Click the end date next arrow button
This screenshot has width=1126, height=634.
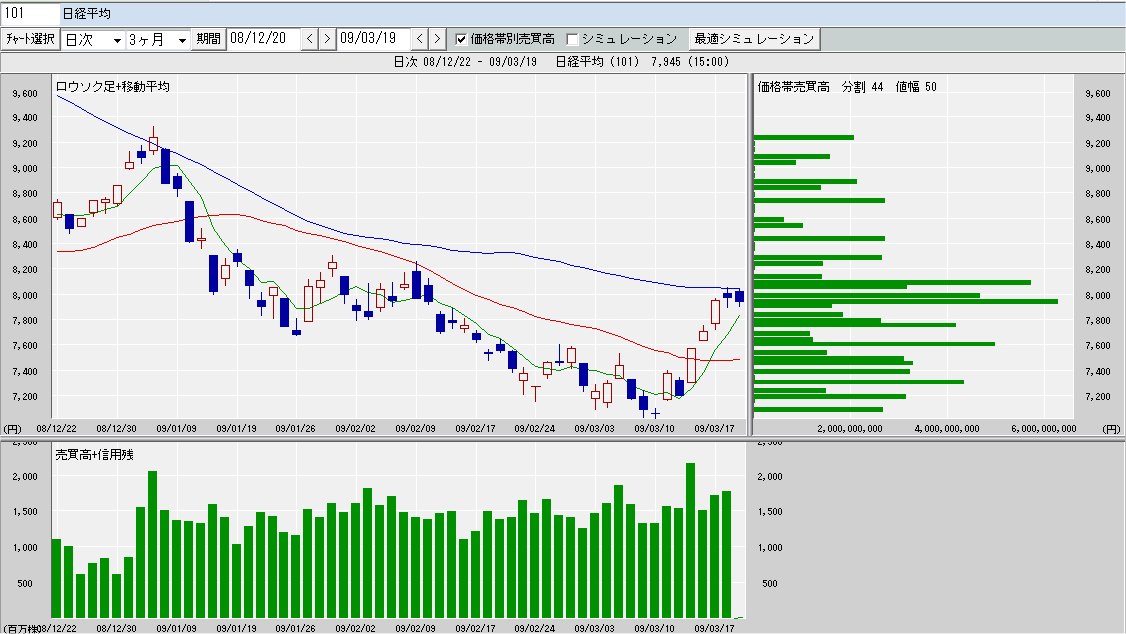pyautogui.click(x=436, y=39)
